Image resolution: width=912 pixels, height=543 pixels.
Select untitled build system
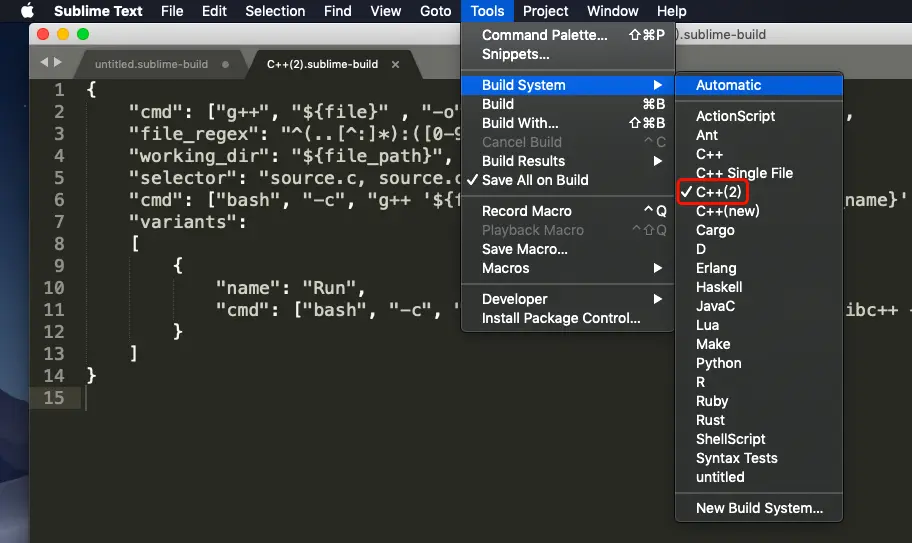(759, 477)
